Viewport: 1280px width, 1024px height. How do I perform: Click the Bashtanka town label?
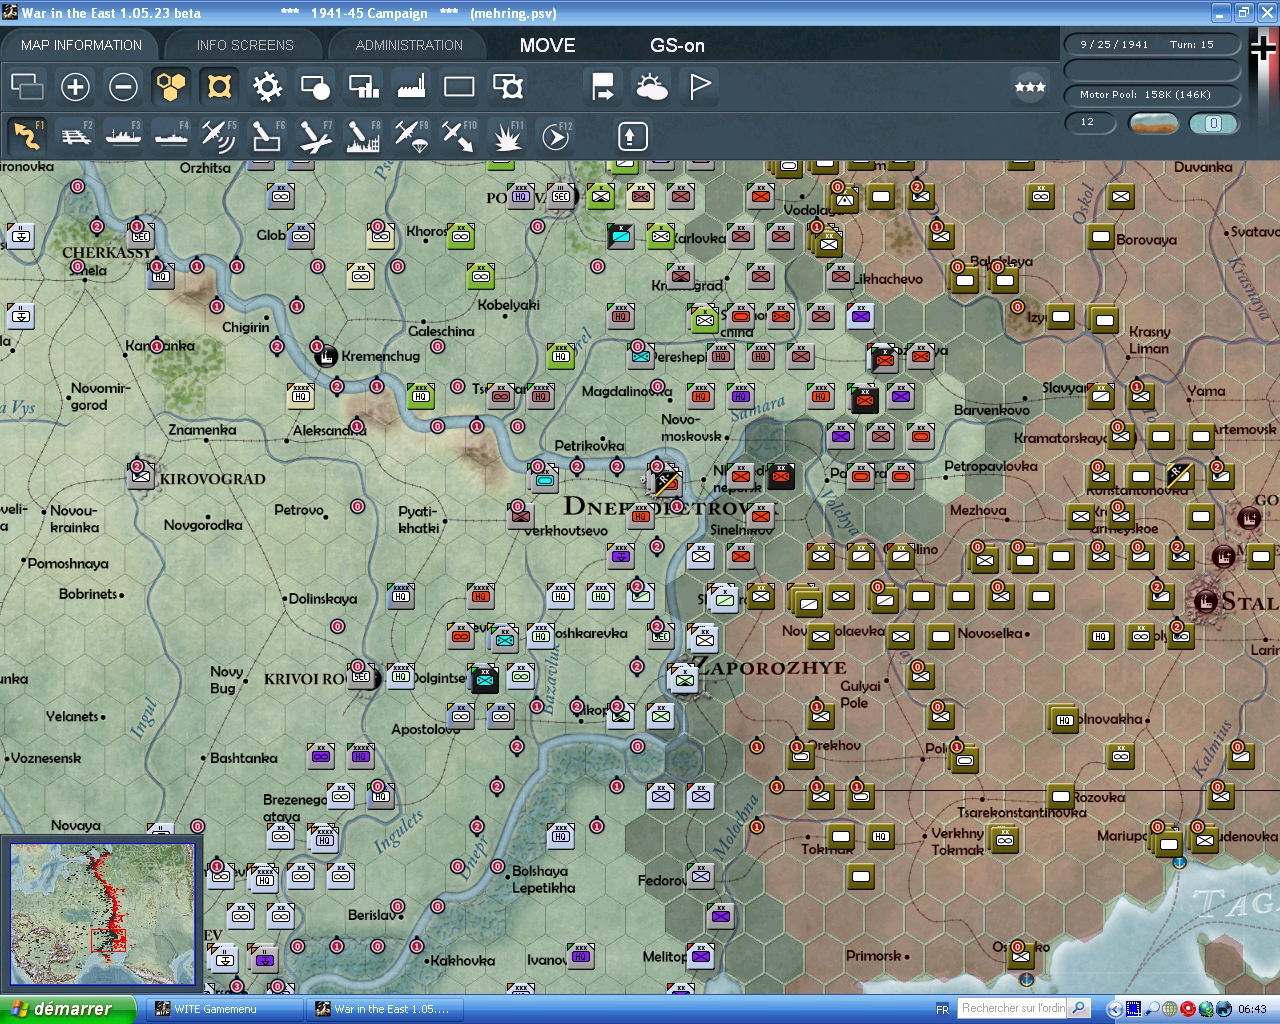click(x=243, y=758)
